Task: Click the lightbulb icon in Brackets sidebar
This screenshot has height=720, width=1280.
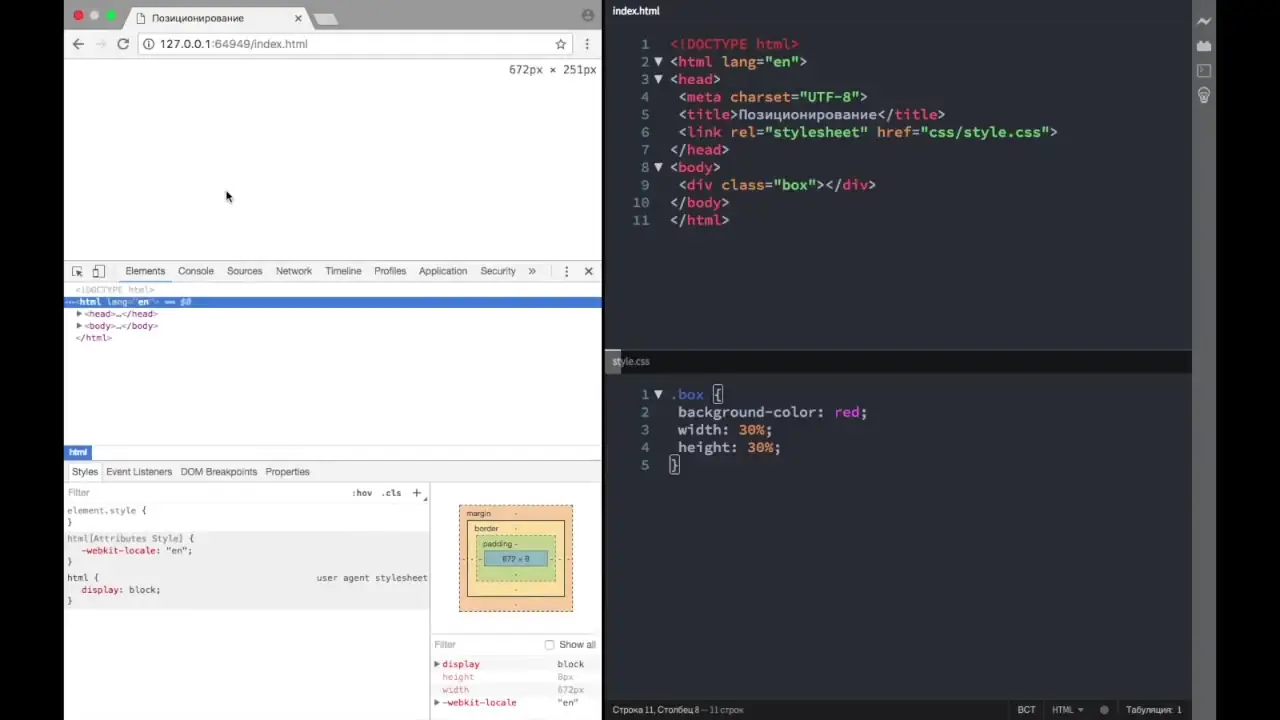Action: click(1204, 96)
